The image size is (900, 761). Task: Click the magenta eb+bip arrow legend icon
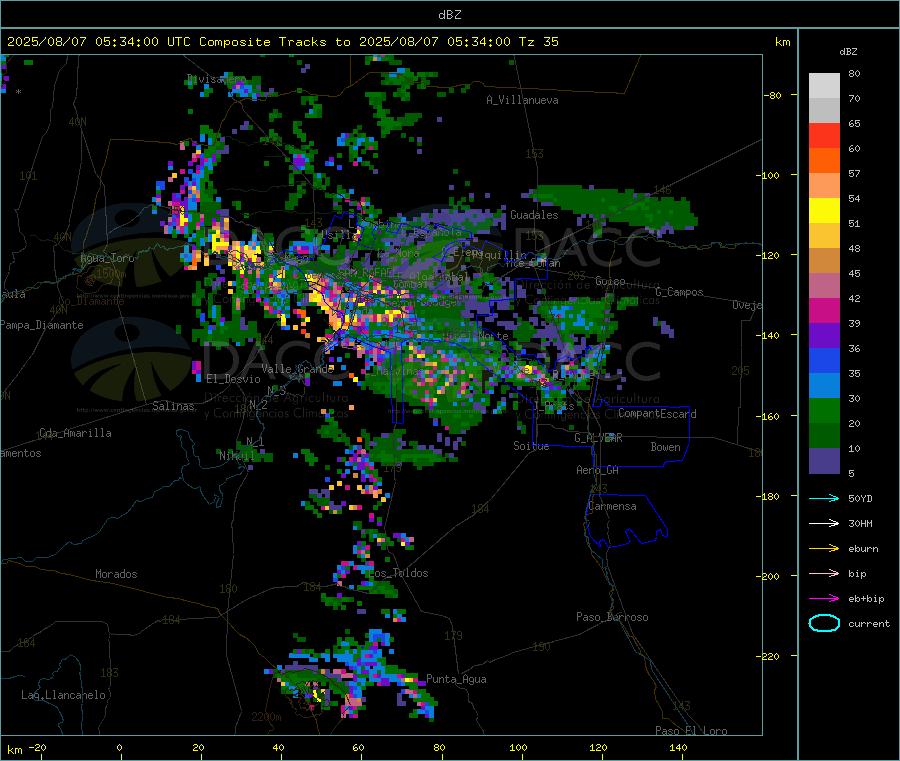click(x=824, y=599)
